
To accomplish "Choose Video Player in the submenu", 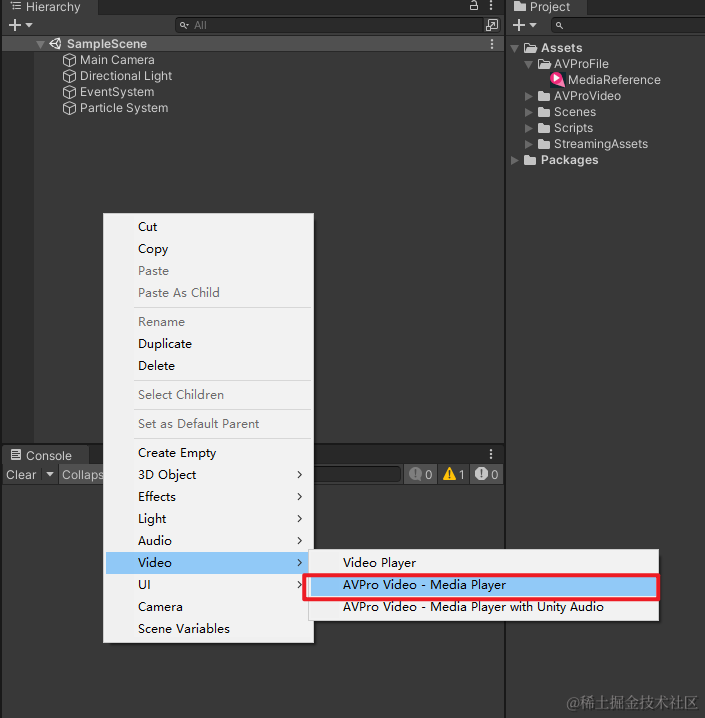I will point(484,563).
